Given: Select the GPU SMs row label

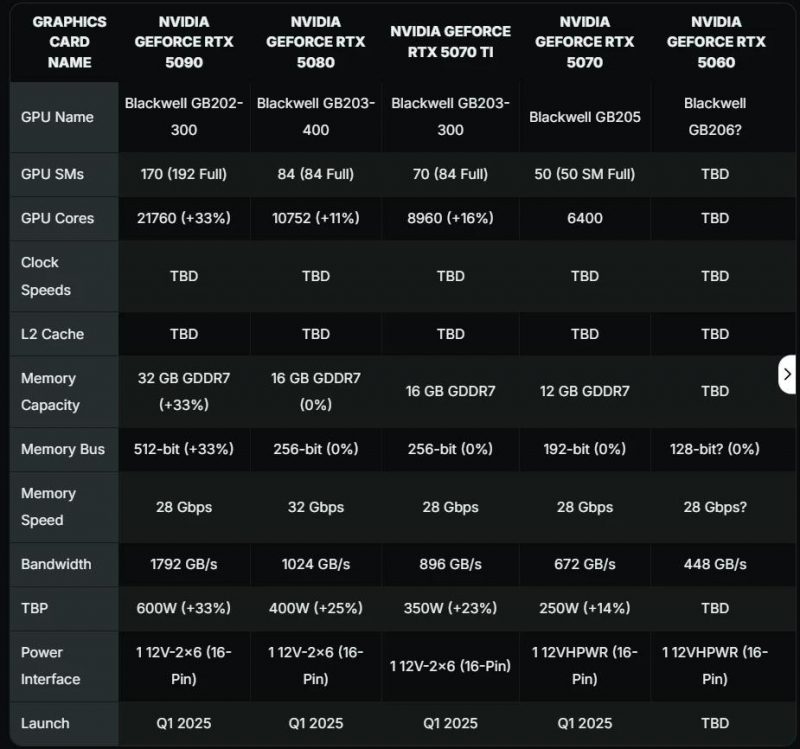Looking at the screenshot, I should pos(52,174).
